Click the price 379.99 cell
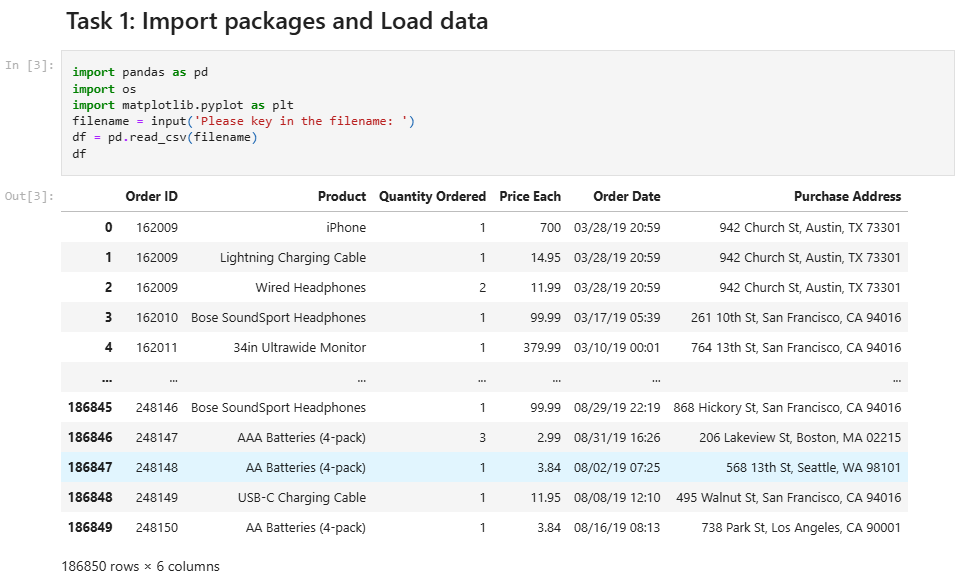The image size is (964, 588). (542, 348)
